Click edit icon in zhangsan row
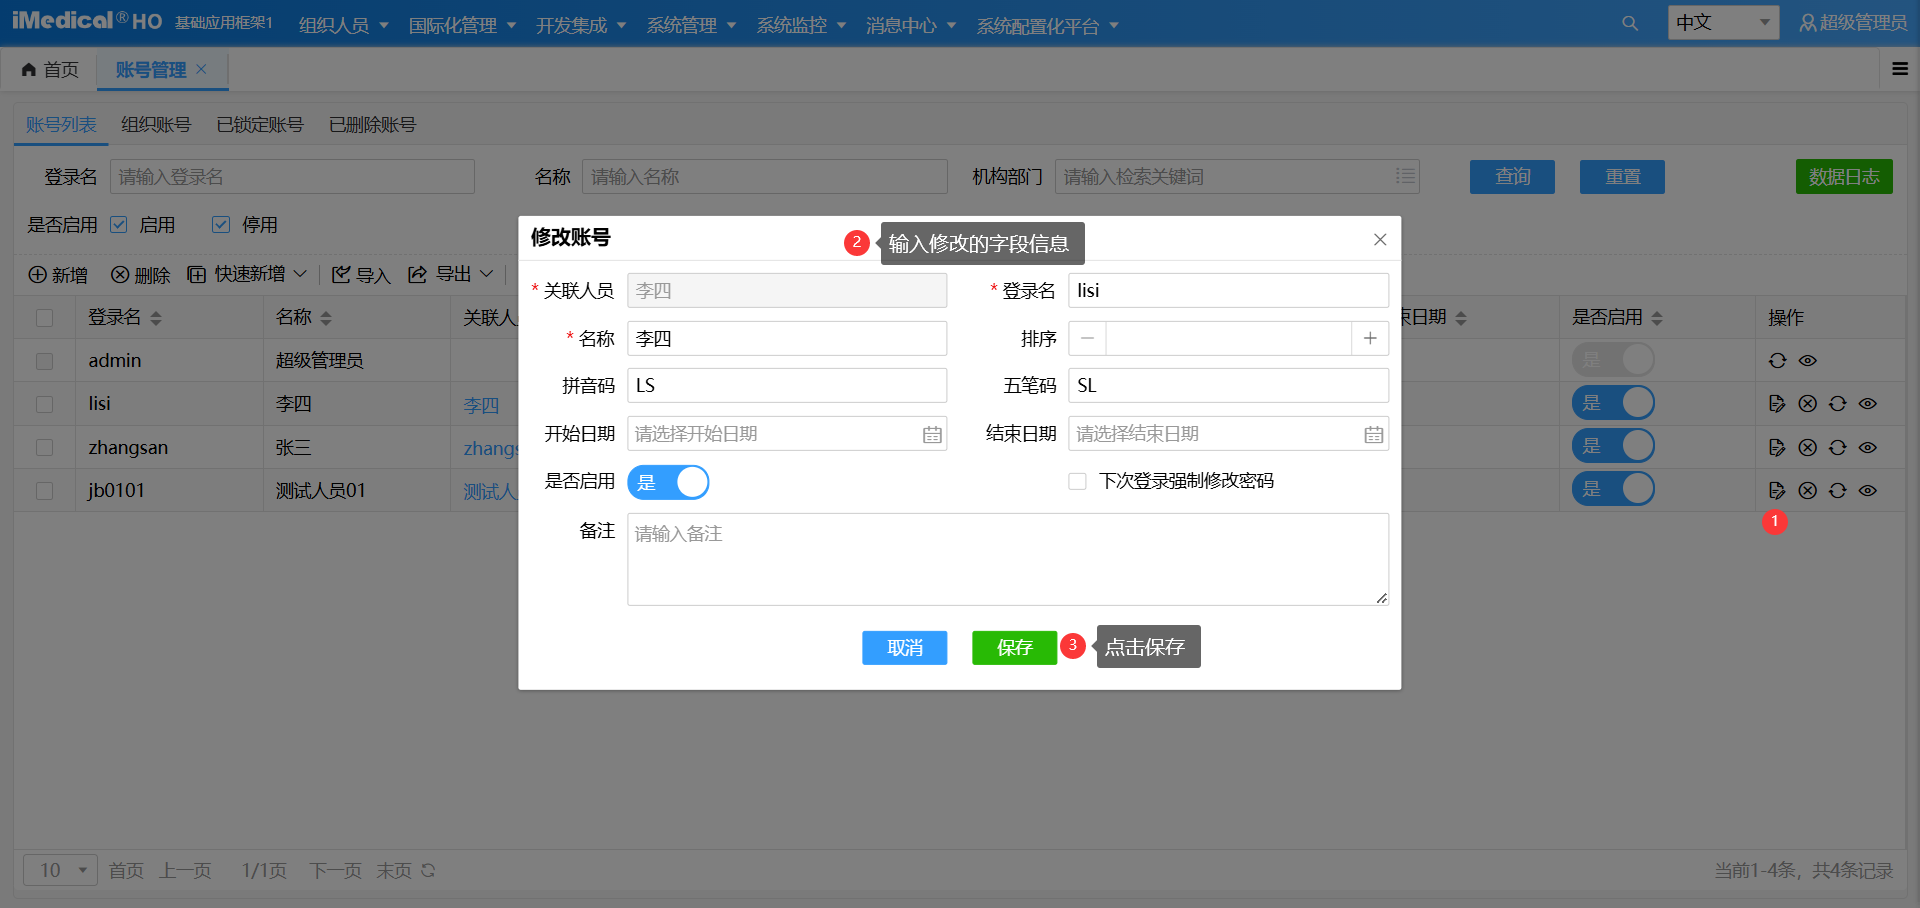Image resolution: width=1920 pixels, height=908 pixels. (1777, 447)
